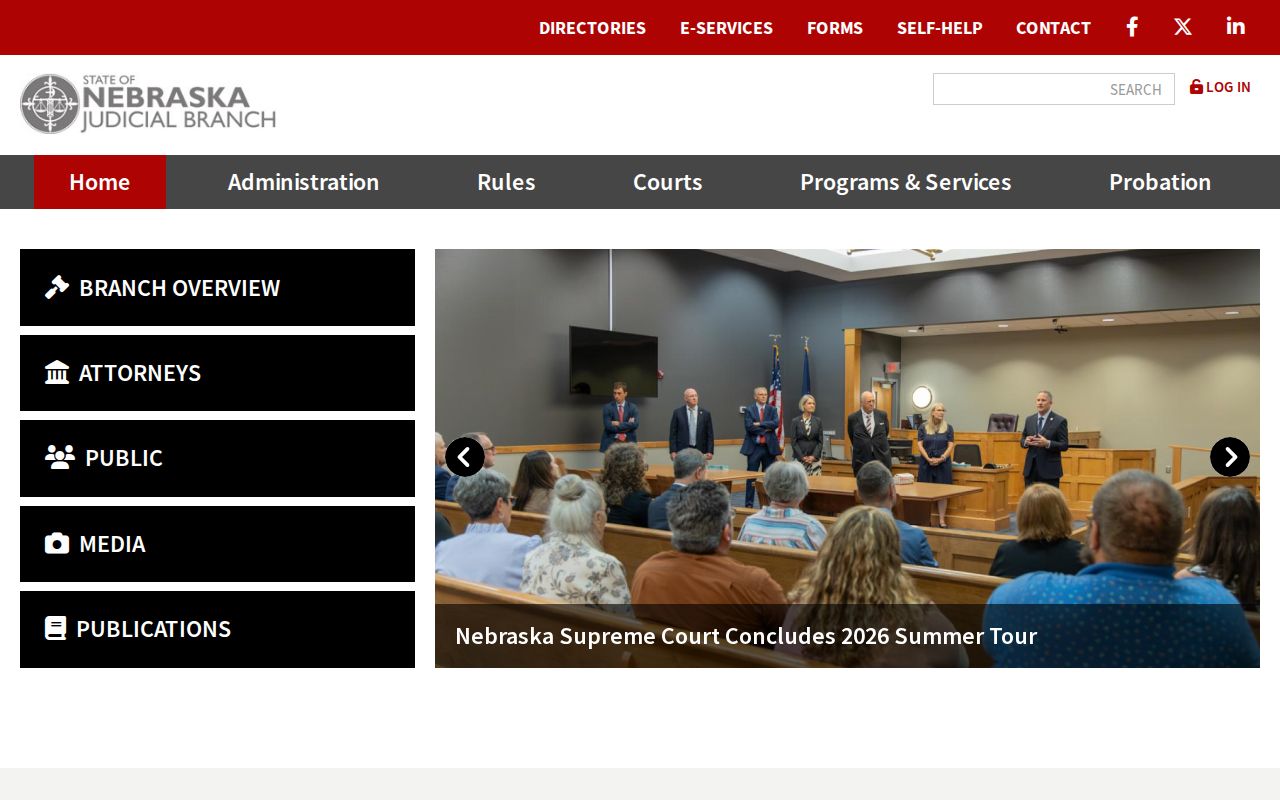
Task: Open the Supreme Court Summer Tour headline
Action: tap(746, 636)
